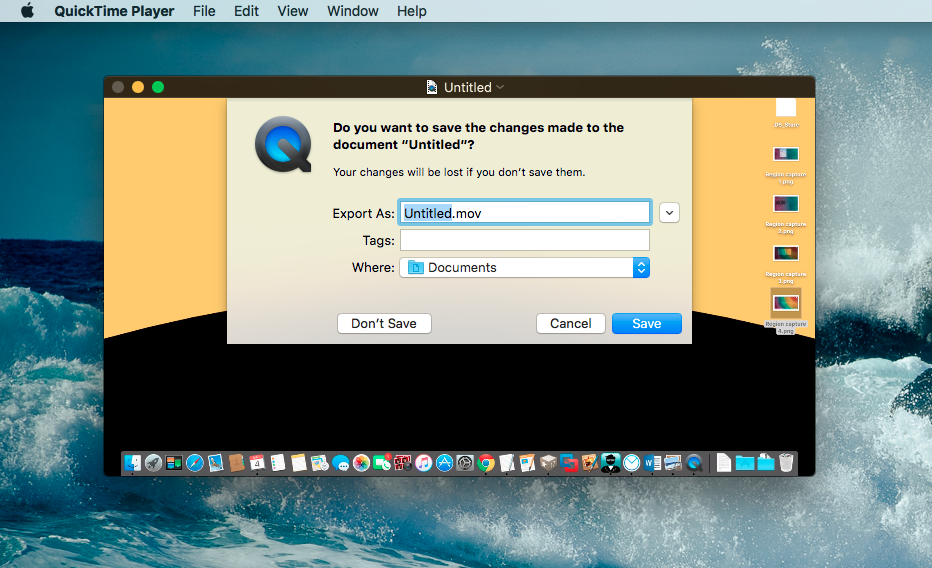The image size is (932, 568).
Task: Open the System Preferences gear icon in the dock
Action: pyautogui.click(x=465, y=463)
